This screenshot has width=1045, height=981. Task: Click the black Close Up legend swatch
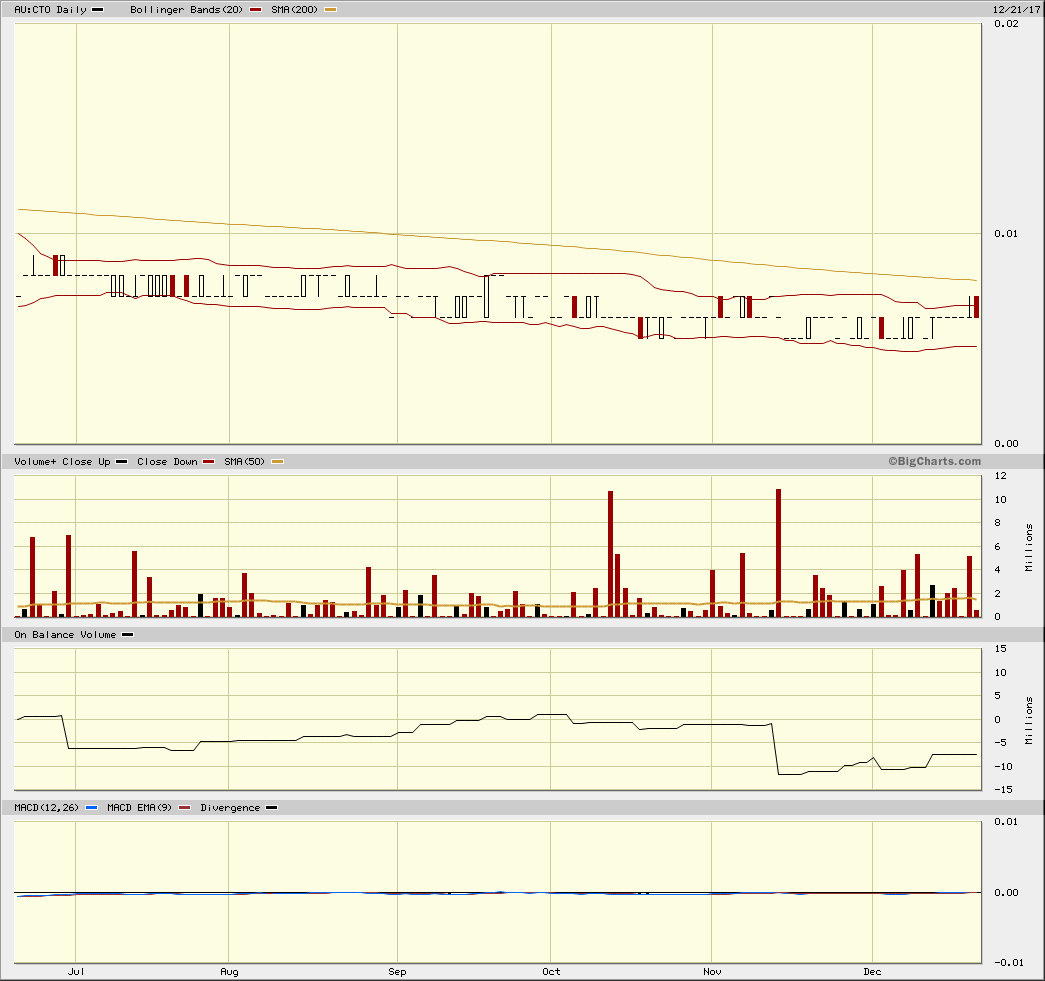[x=121, y=462]
